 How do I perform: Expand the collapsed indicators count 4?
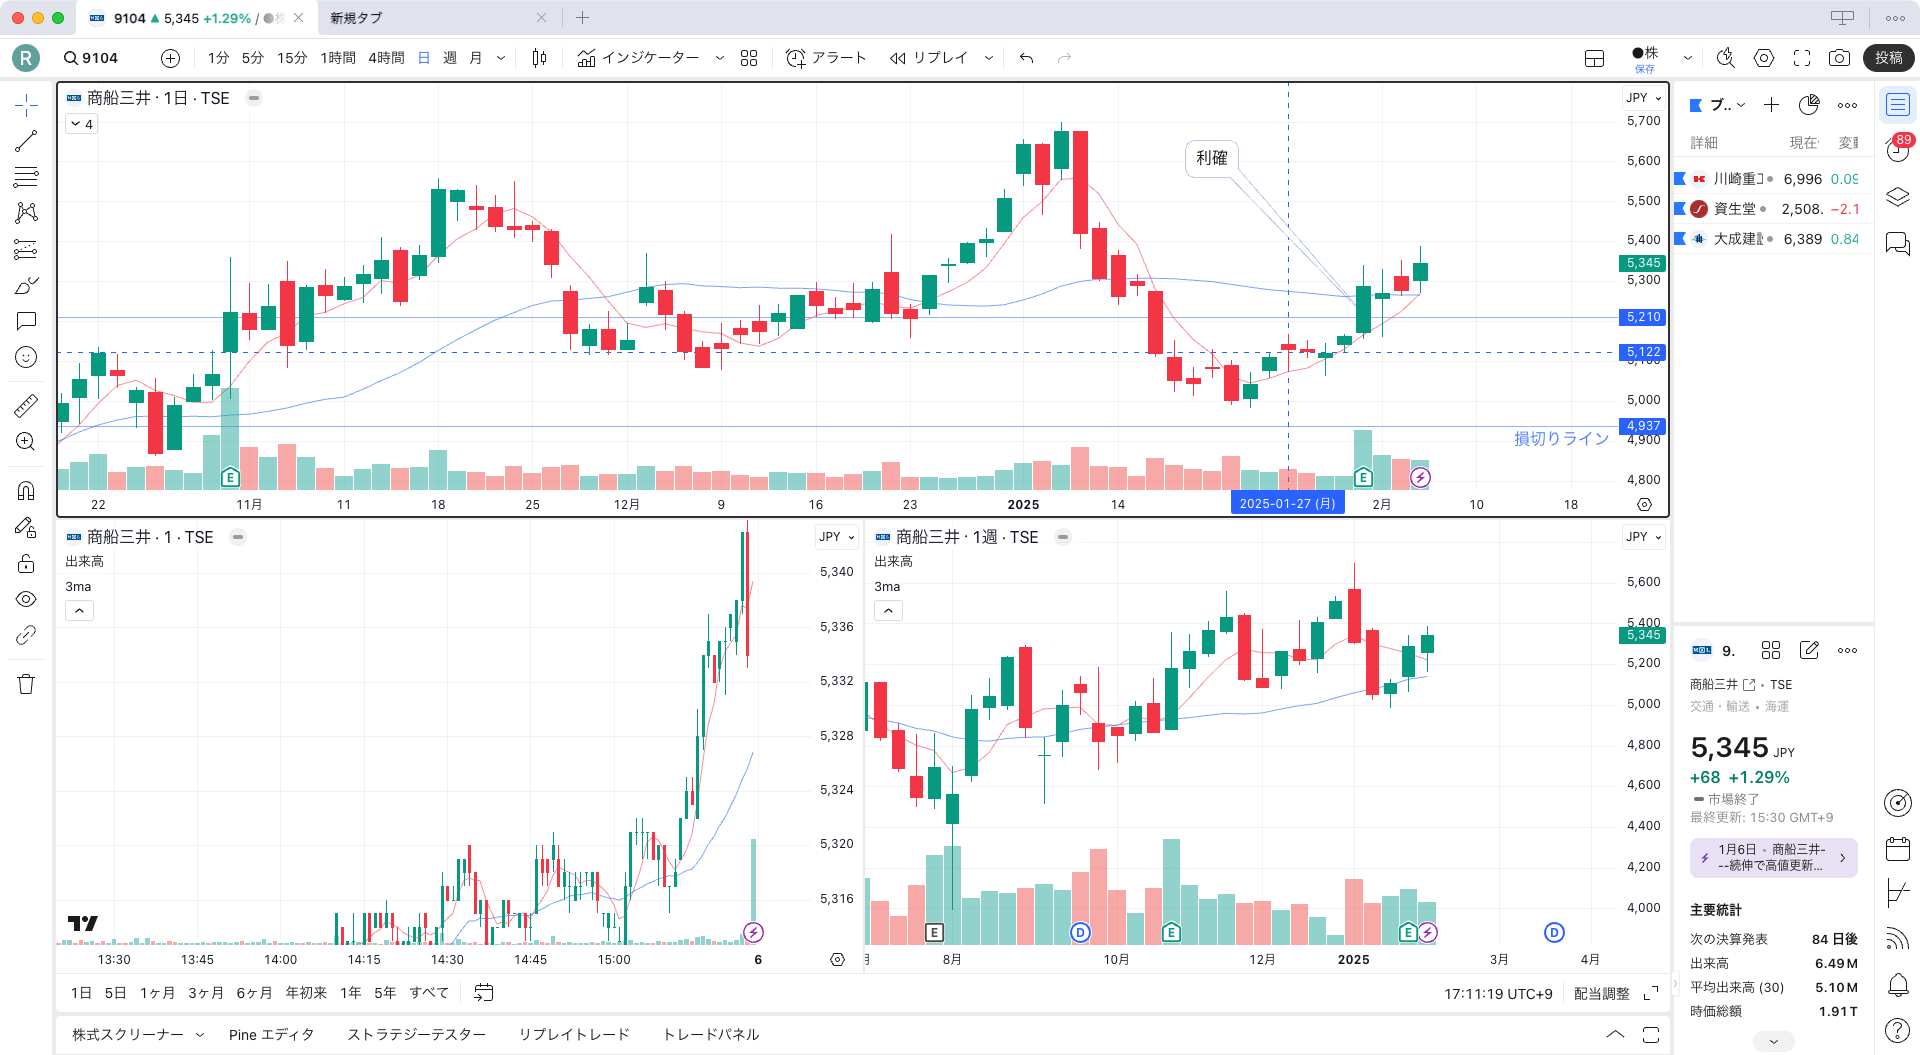pyautogui.click(x=82, y=124)
